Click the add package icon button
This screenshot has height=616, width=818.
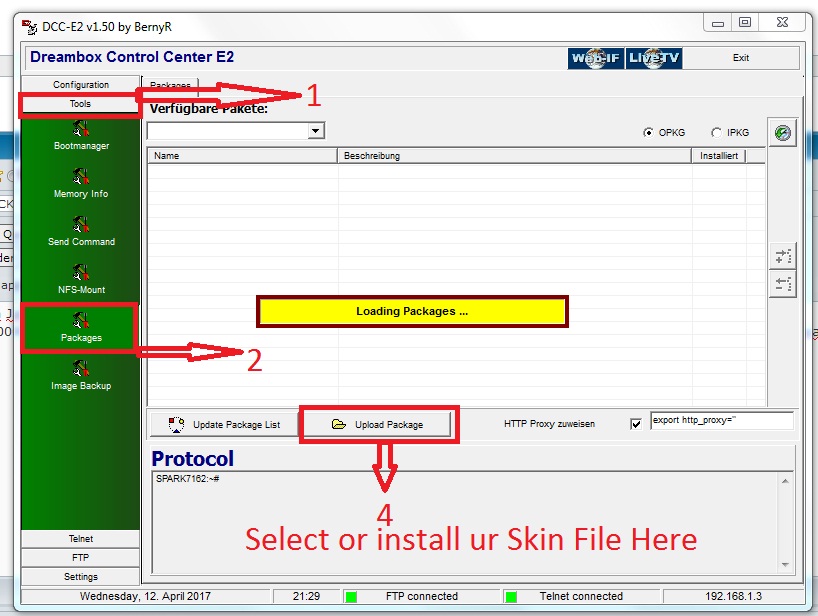coord(783,256)
